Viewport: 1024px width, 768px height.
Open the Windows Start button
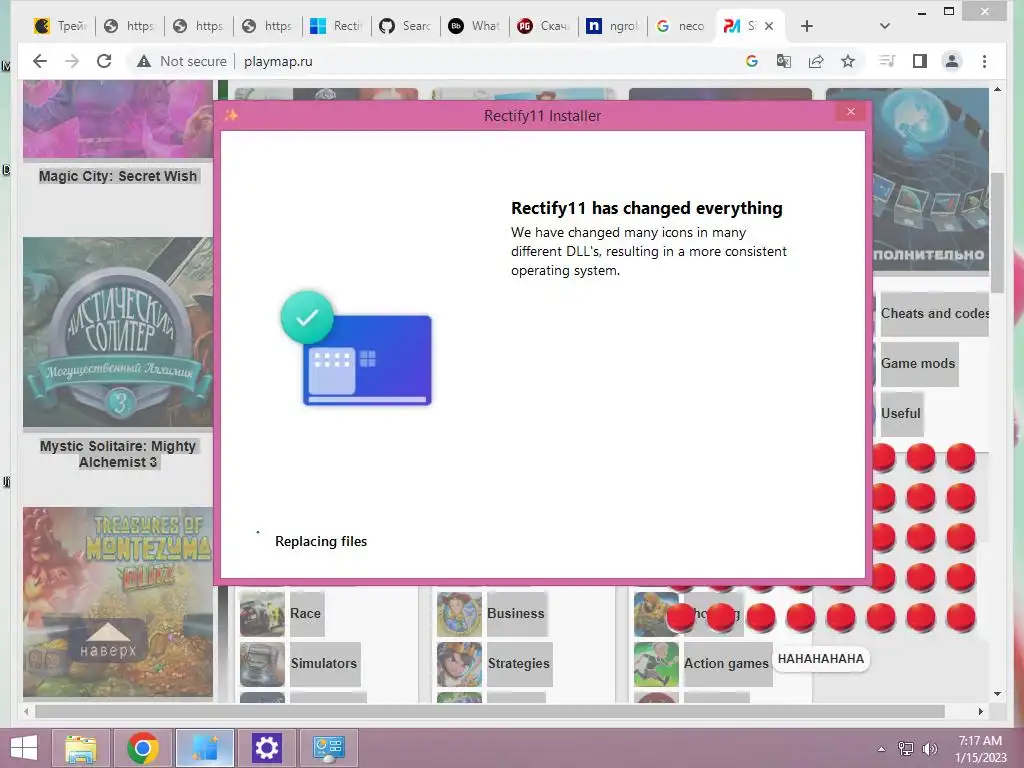click(x=24, y=748)
